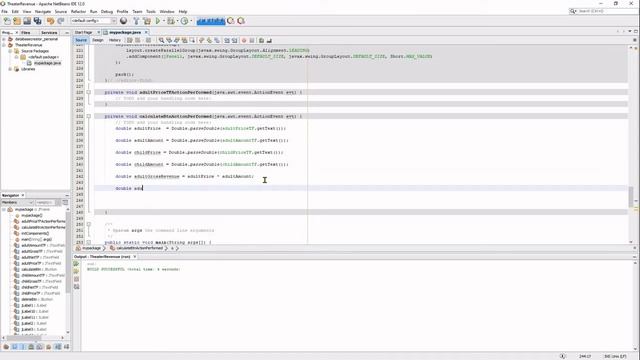640x360 pixels.
Task: Click the memory usage bar in toolbar
Action: pos(211,21)
